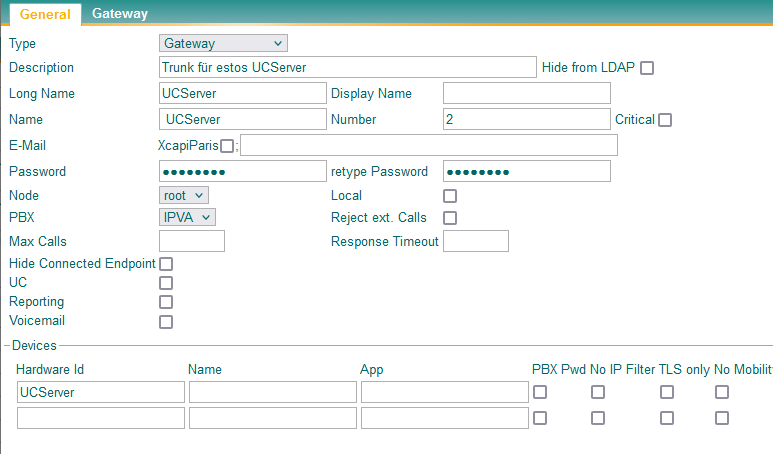Switch to the Gateway tab
The height and width of the screenshot is (454, 773).
[120, 14]
